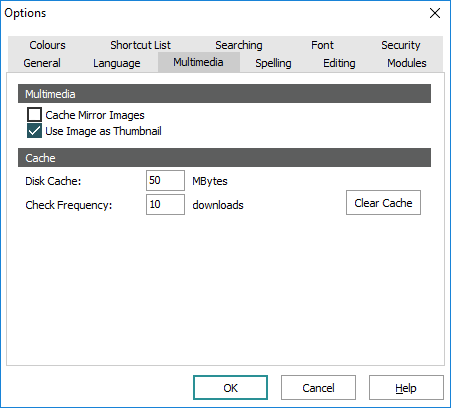Cancel the Options dialog
Viewport: 451px width, 408px height.
click(318, 388)
